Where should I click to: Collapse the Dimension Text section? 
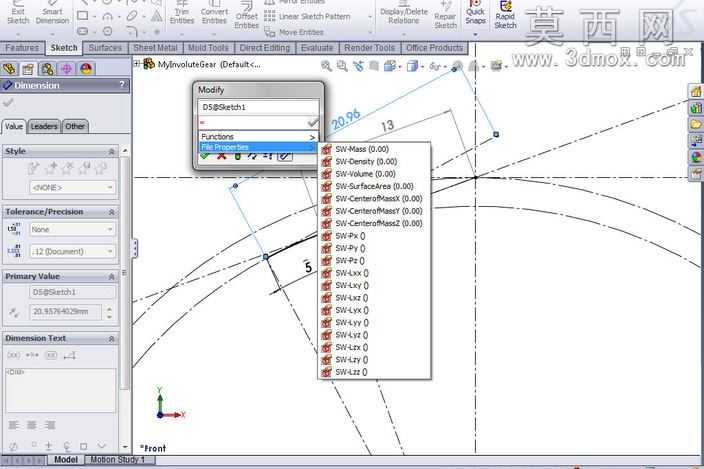click(111, 338)
